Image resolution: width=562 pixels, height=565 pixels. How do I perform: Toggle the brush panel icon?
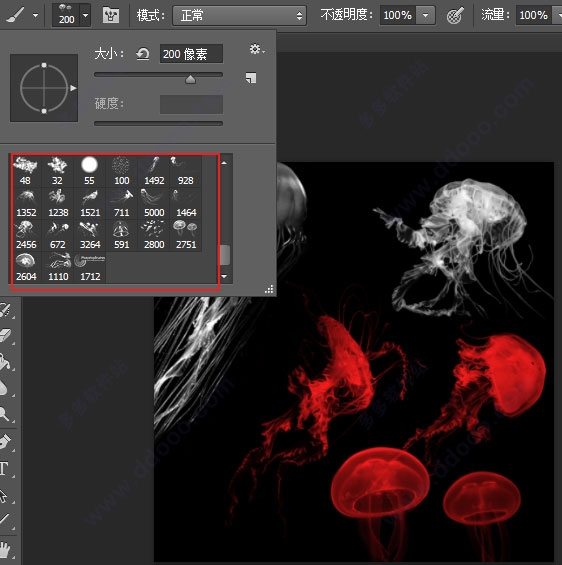pyautogui.click(x=111, y=15)
